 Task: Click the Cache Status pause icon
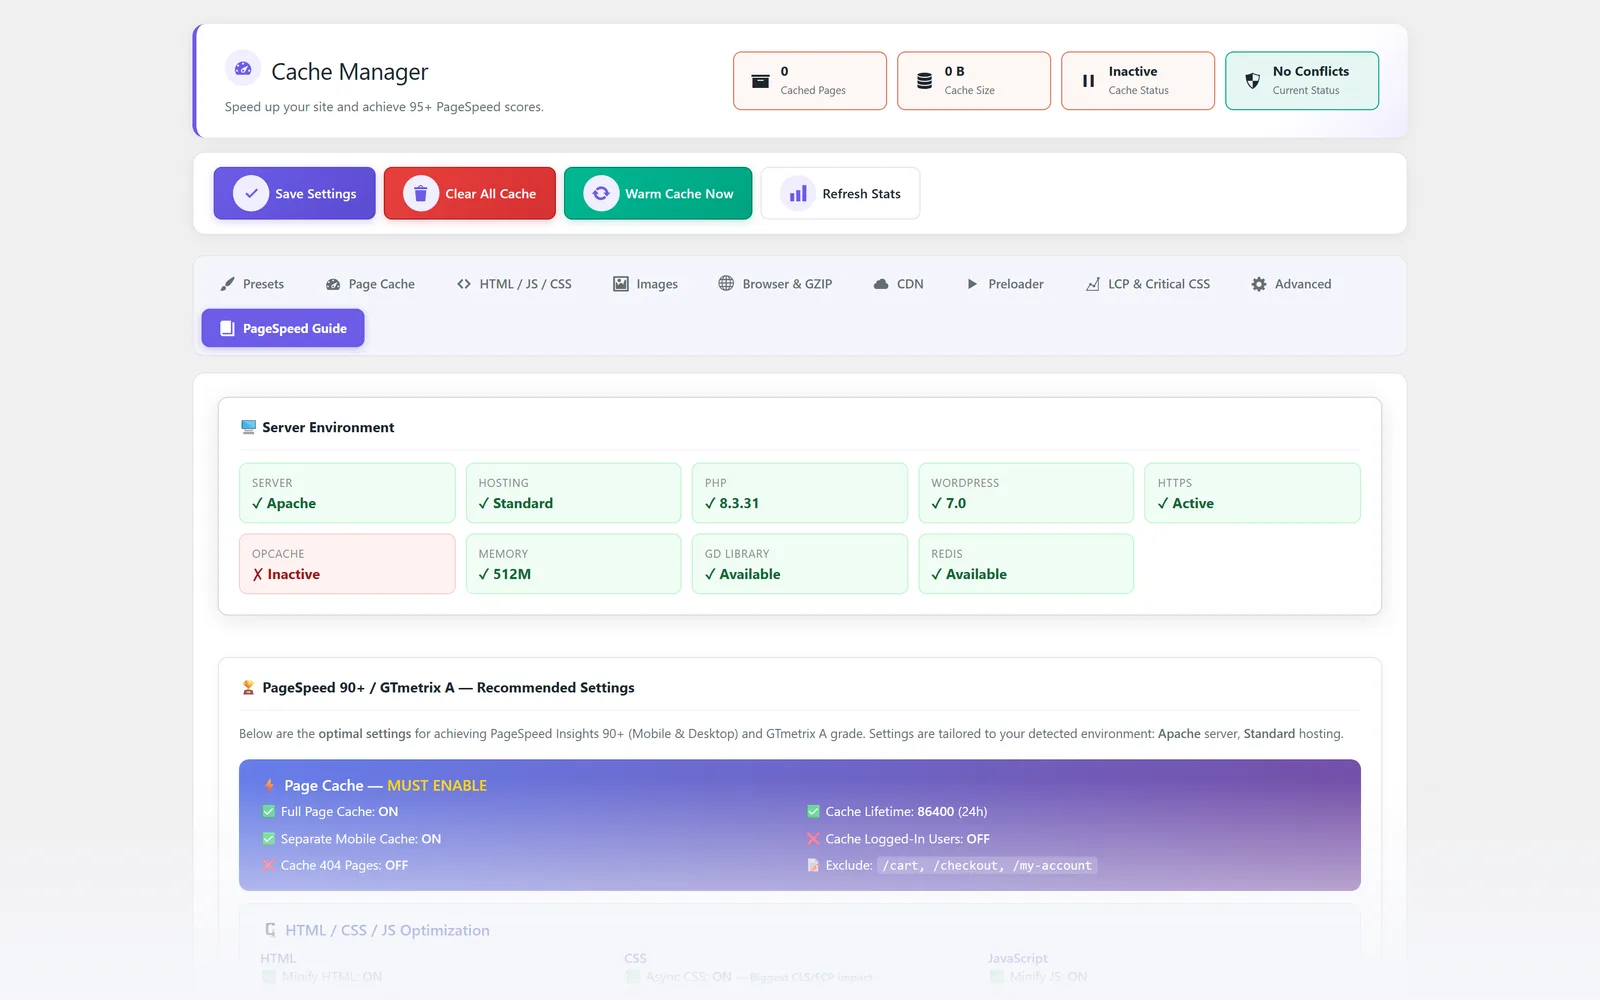tap(1088, 81)
